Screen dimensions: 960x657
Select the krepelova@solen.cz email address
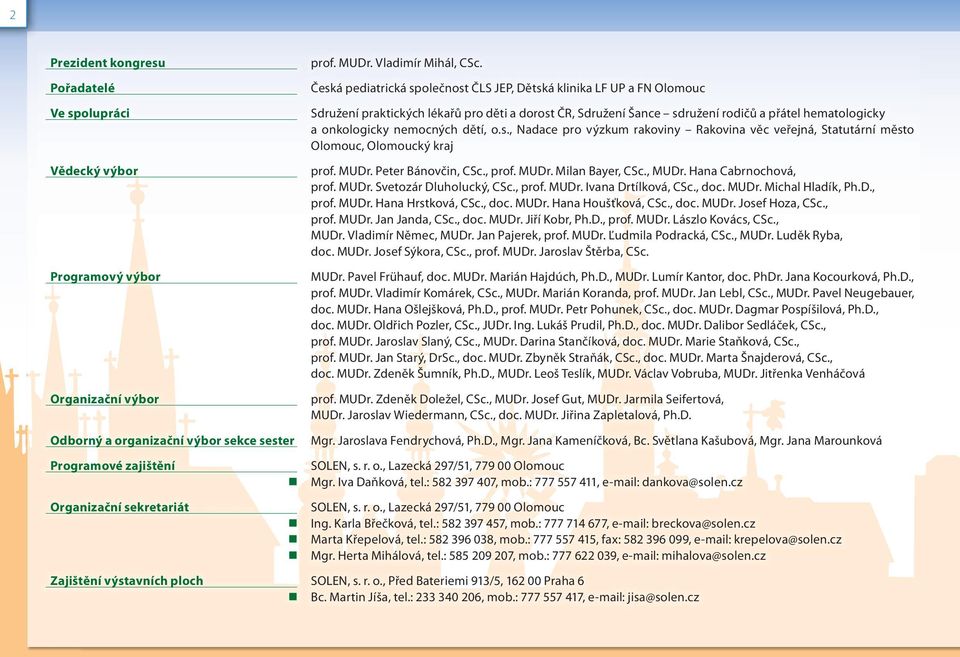coord(787,540)
